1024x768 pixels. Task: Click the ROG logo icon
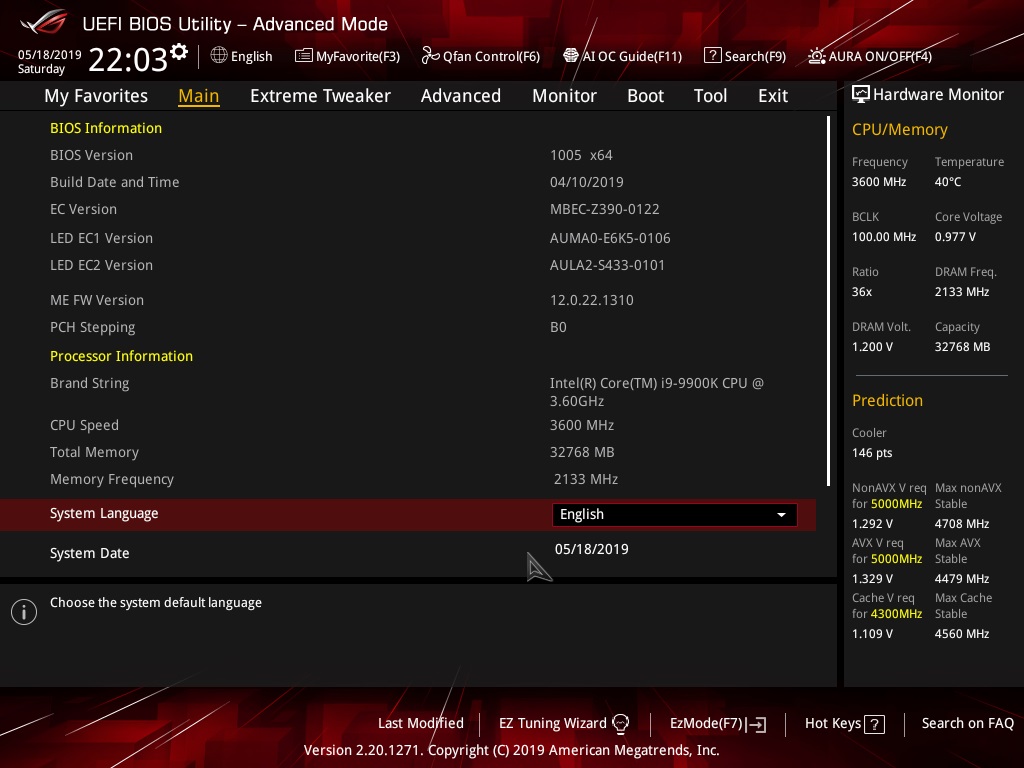coord(44,22)
